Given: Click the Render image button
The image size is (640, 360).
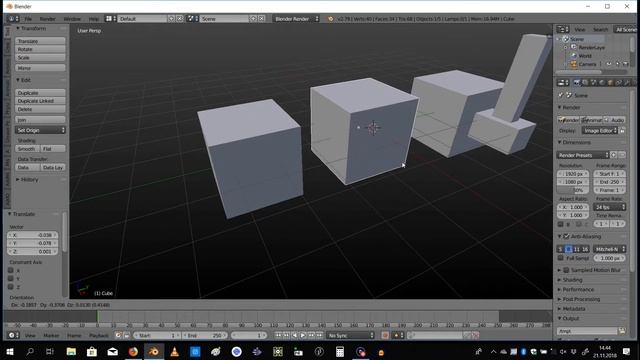Looking at the screenshot, I should click(568, 120).
